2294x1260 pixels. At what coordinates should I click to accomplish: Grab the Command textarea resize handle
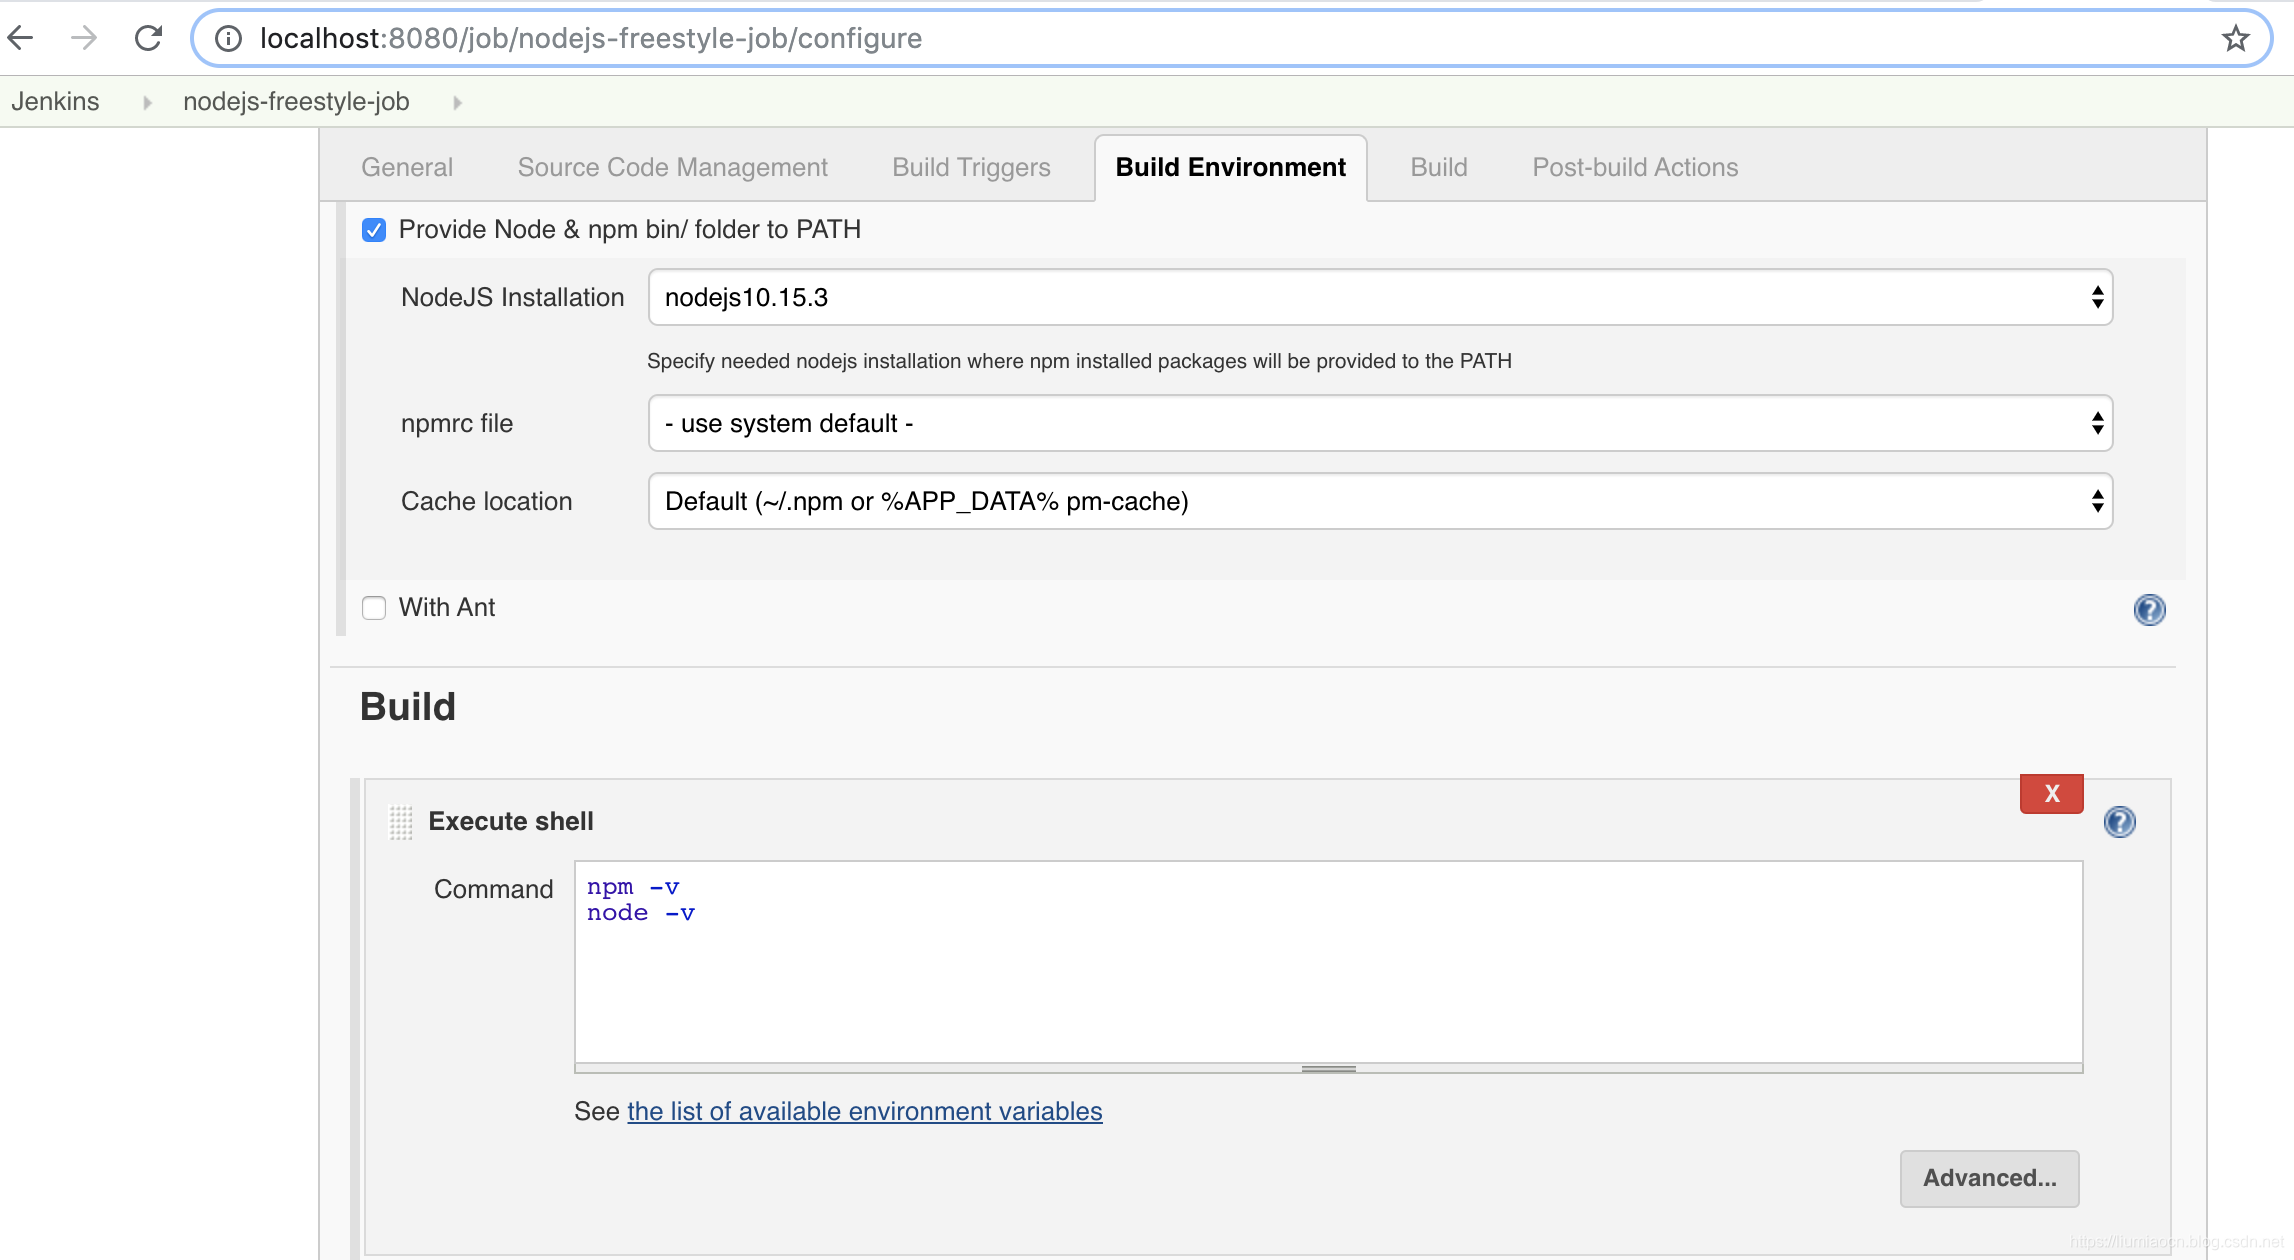[x=1328, y=1069]
